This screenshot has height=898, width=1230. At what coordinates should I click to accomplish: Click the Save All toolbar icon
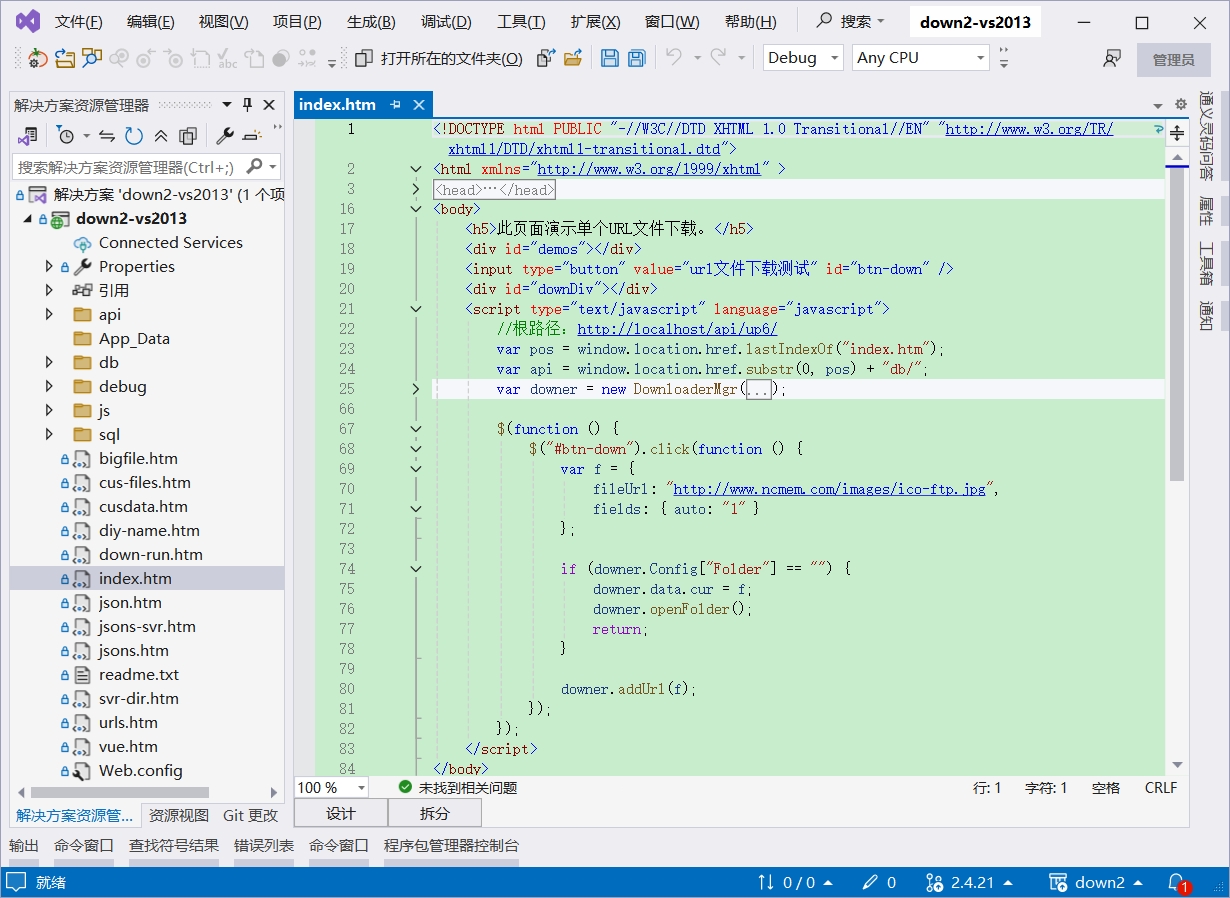(636, 58)
